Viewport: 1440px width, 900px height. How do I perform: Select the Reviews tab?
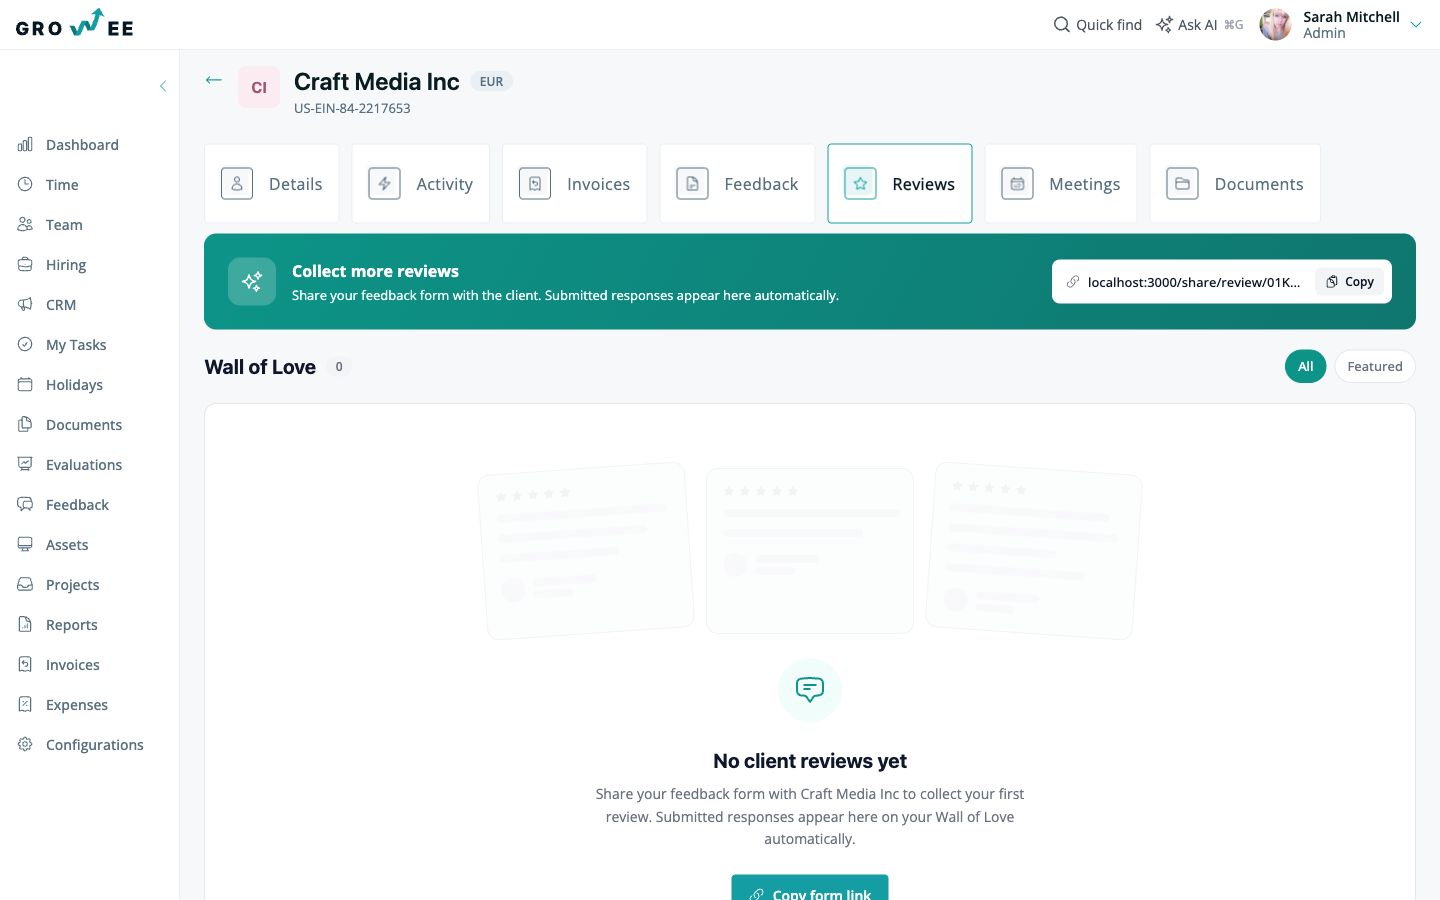(x=900, y=184)
